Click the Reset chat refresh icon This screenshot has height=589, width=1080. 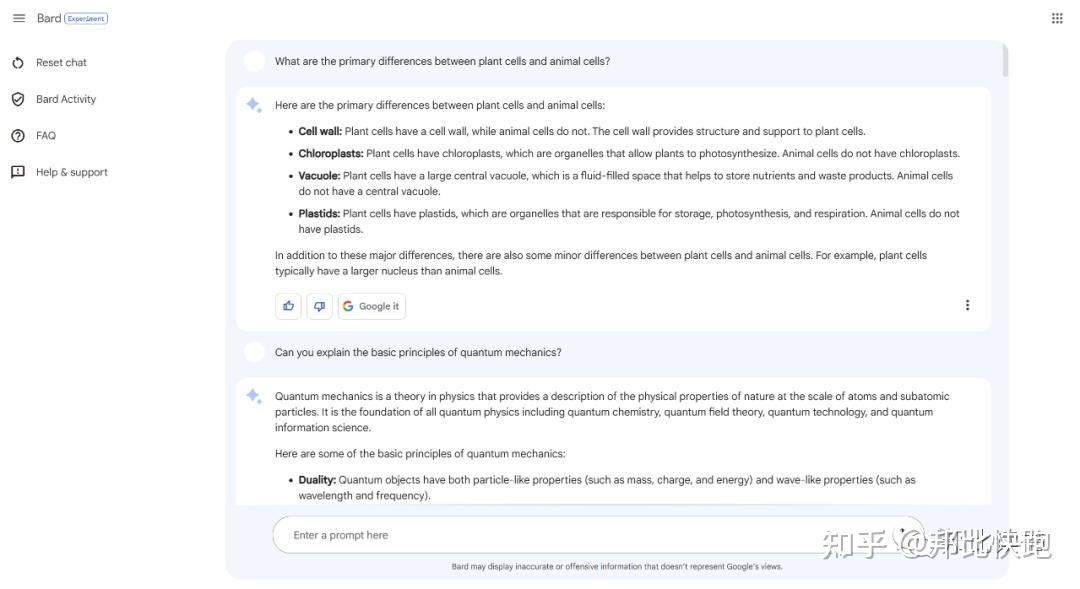(18, 63)
